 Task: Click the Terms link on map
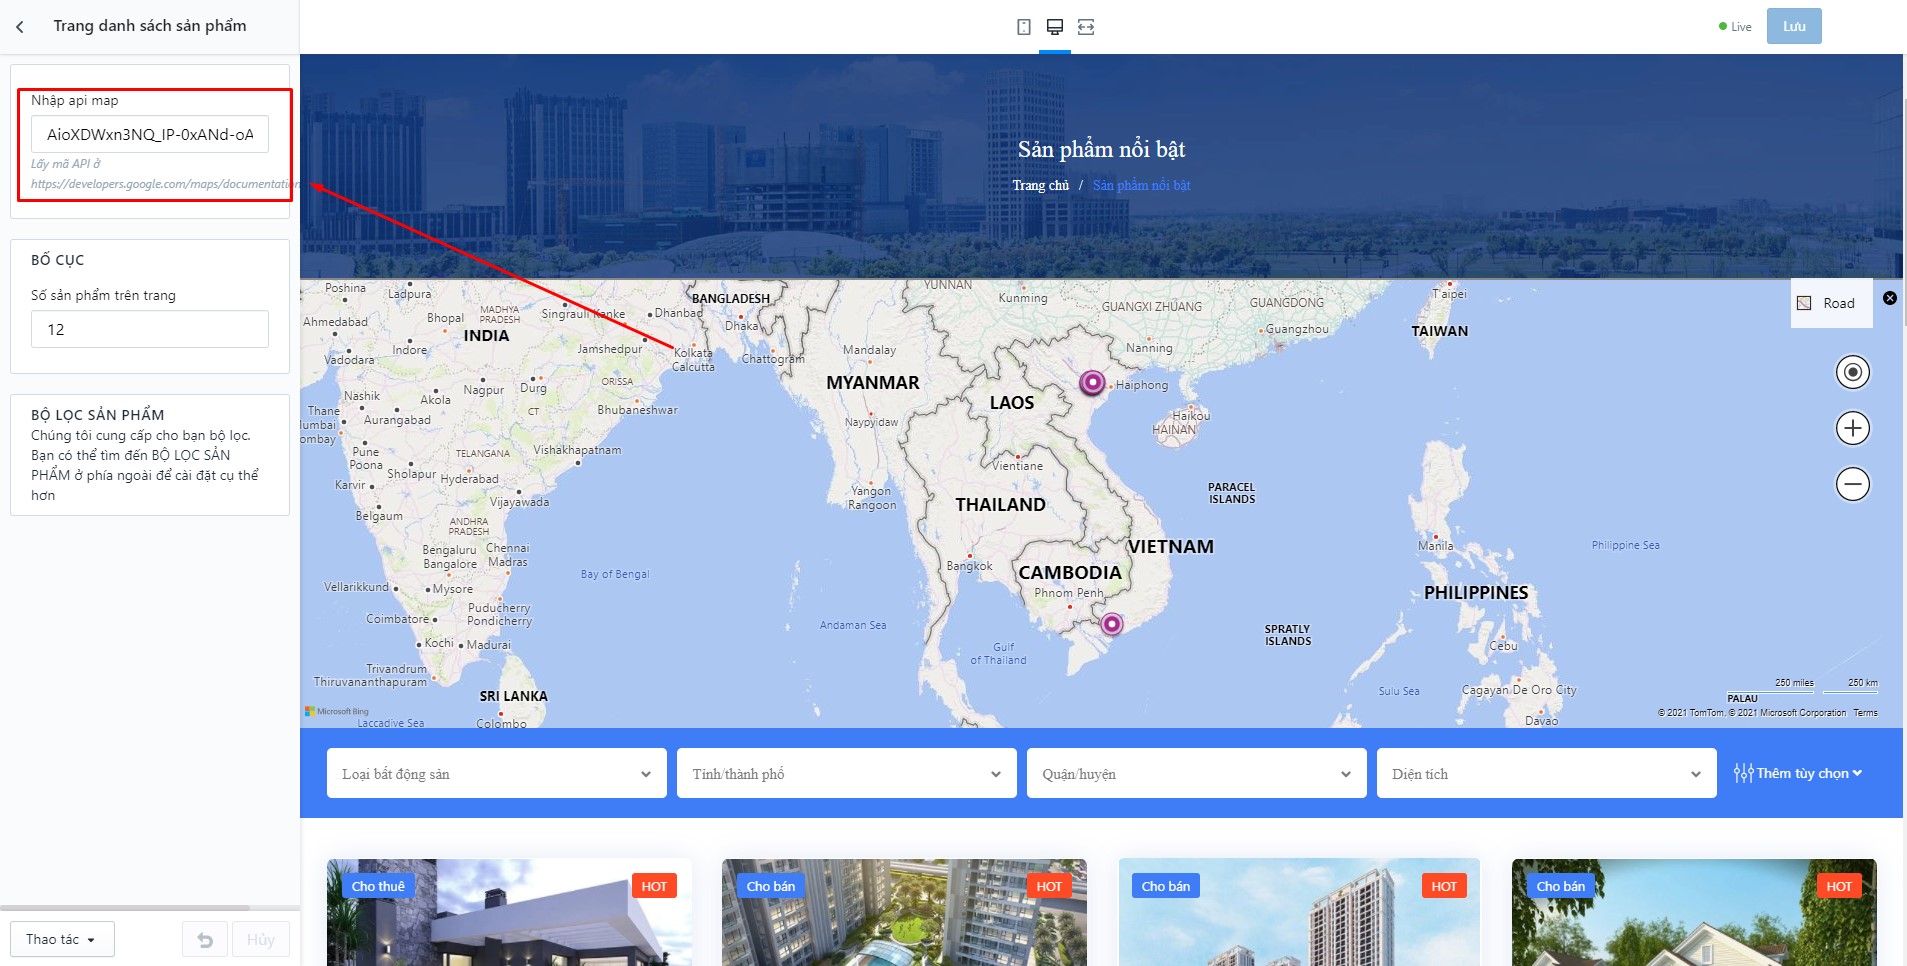click(1865, 713)
